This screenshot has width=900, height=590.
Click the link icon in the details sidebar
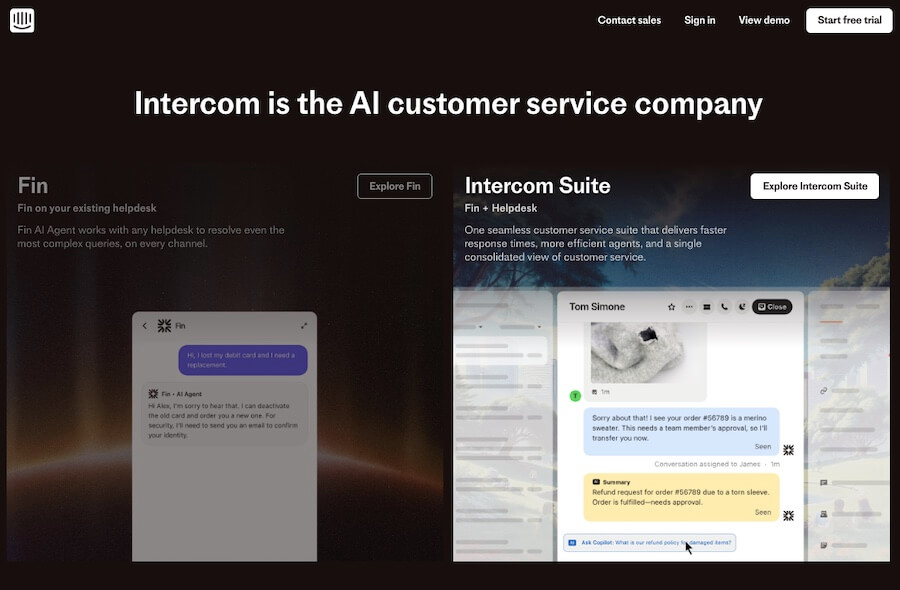click(823, 390)
